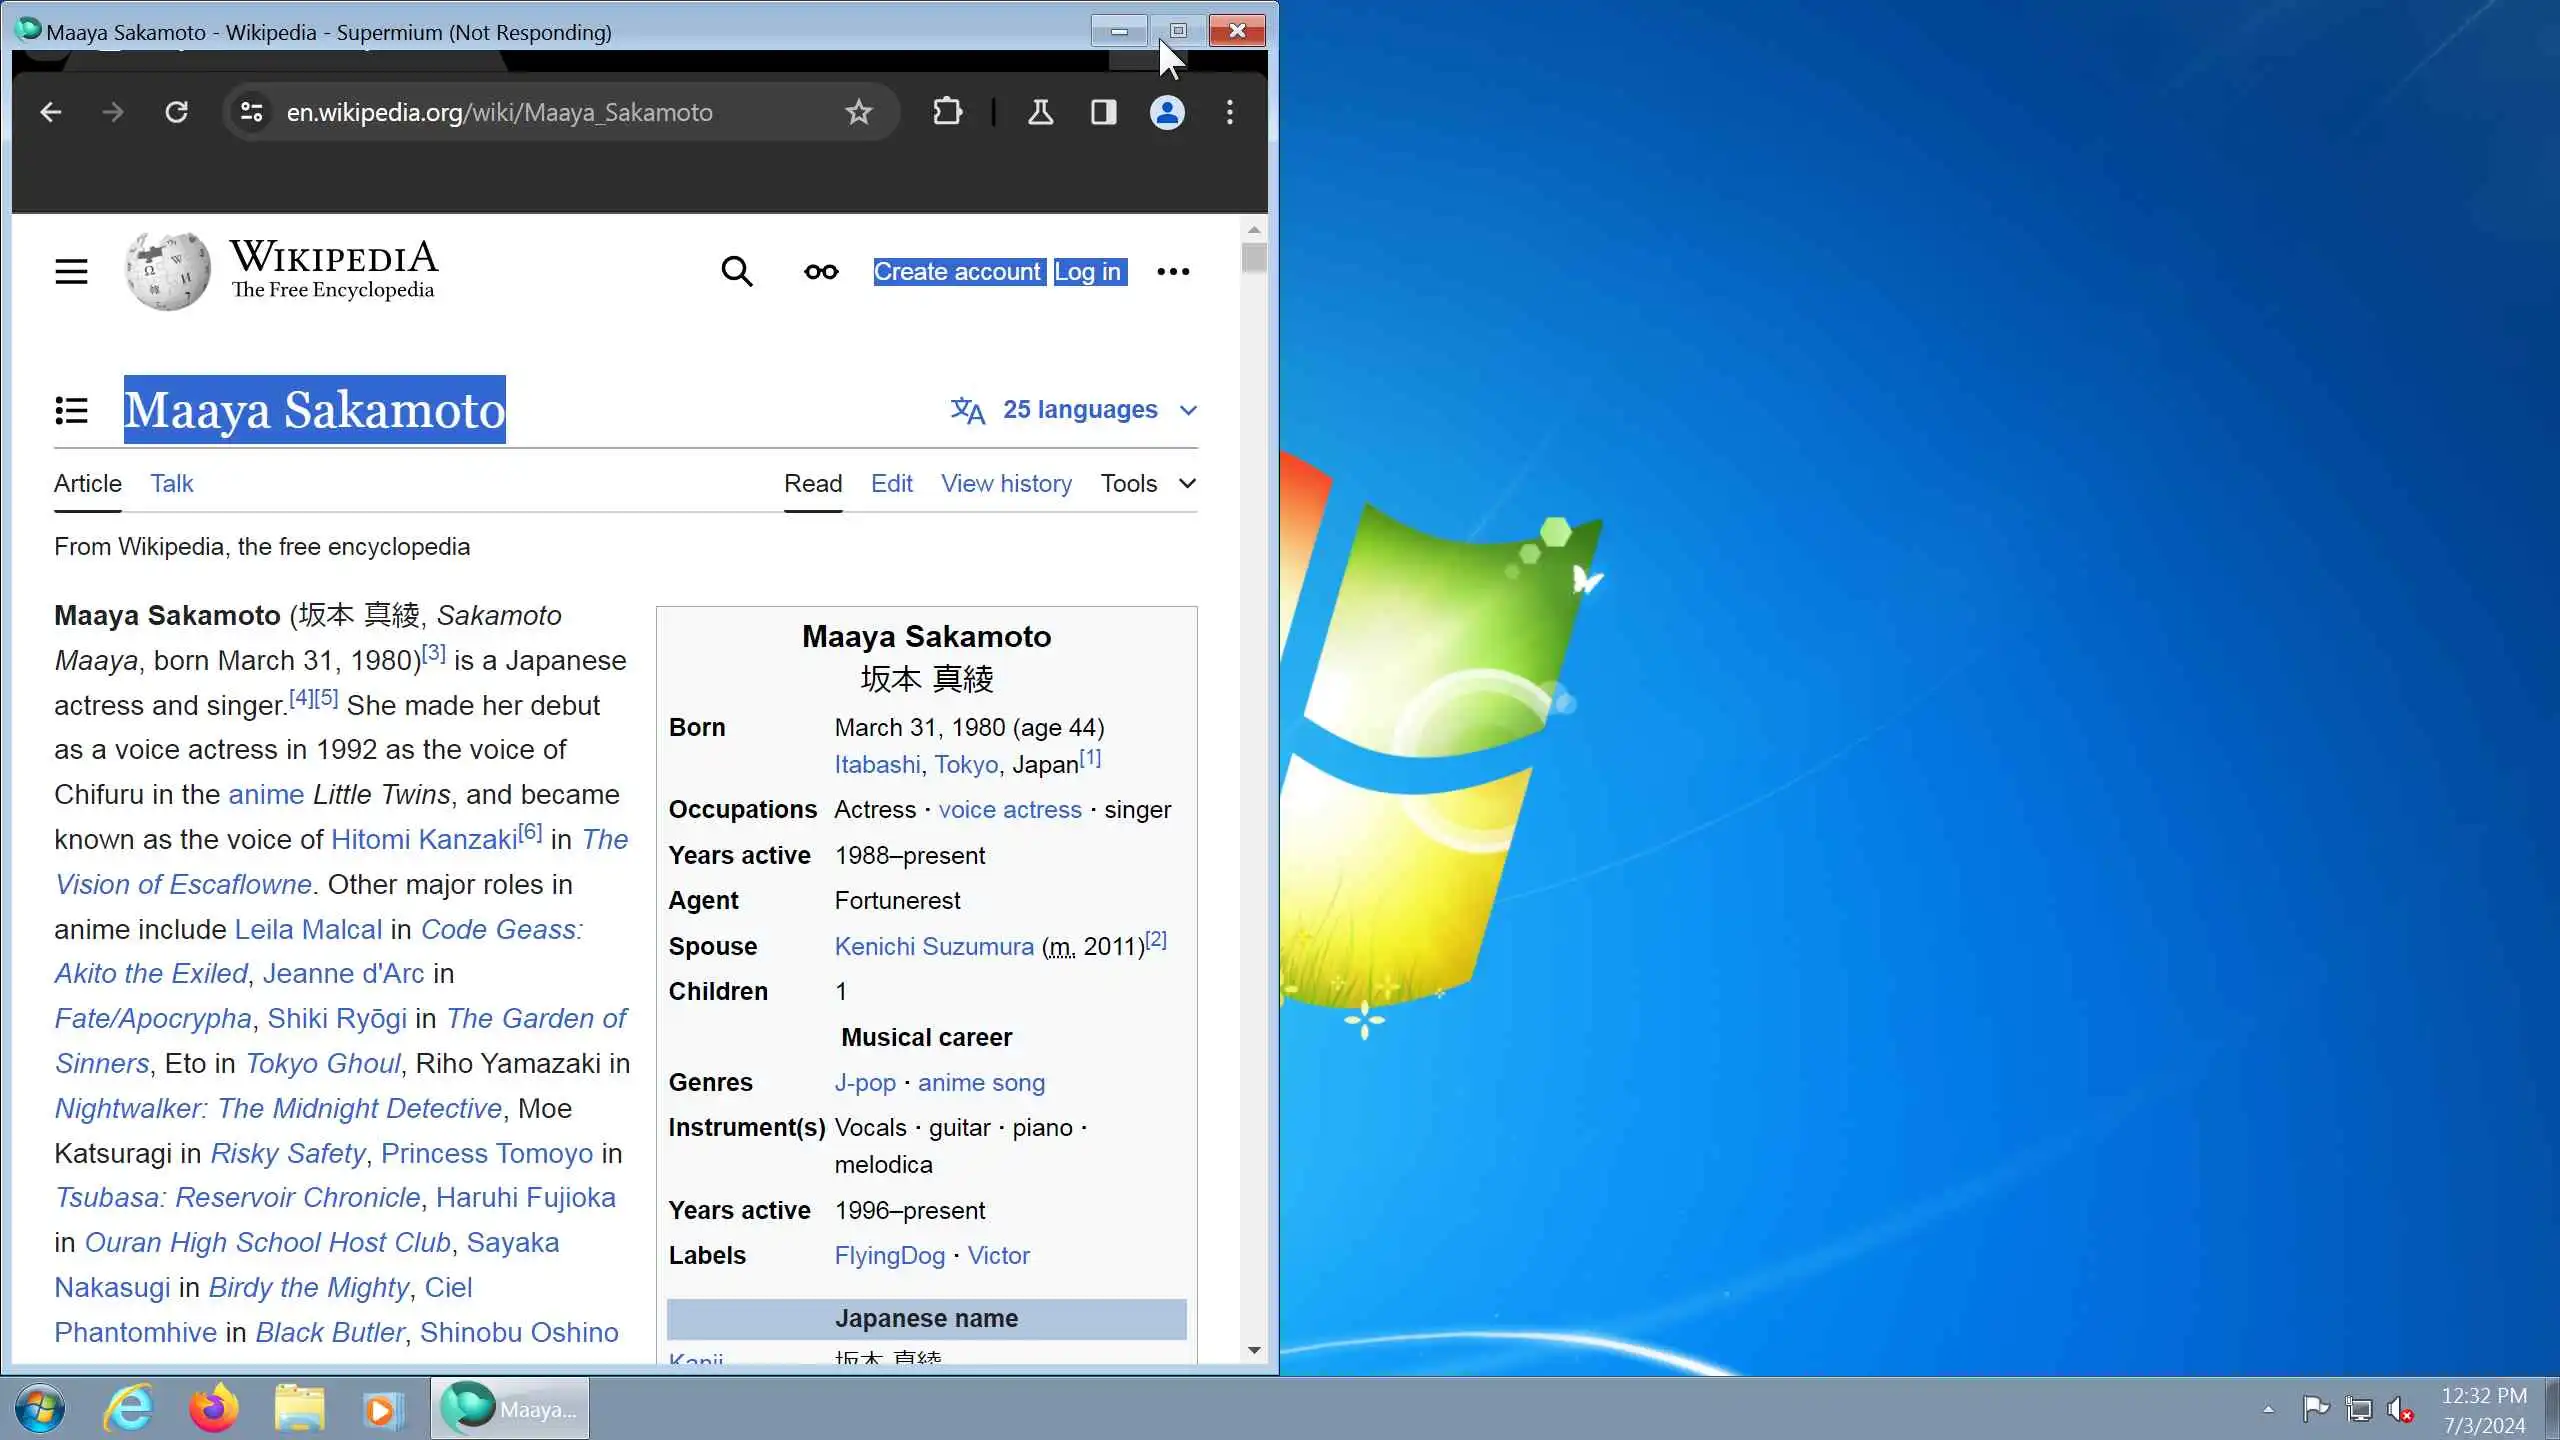Toggle Wikipedia main menu hamburger

[x=71, y=271]
